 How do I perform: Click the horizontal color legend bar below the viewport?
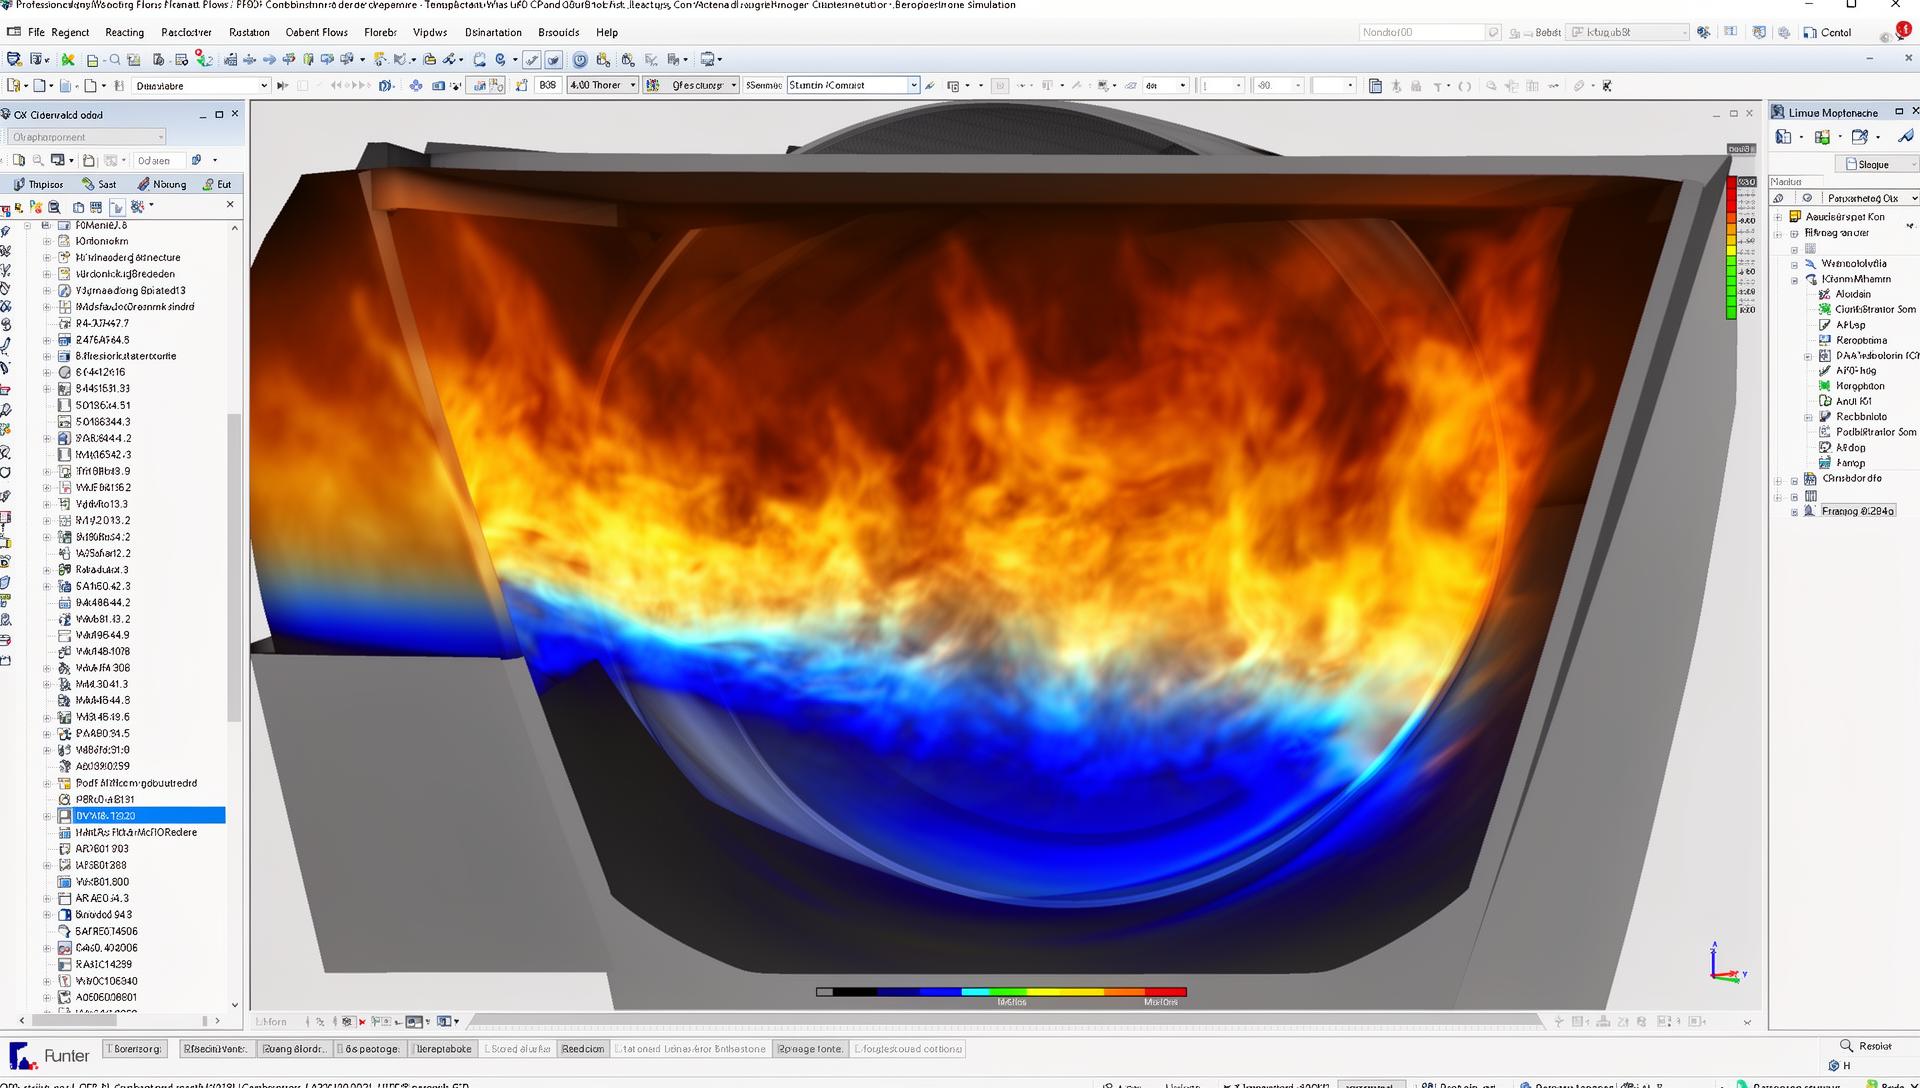[x=1001, y=992]
